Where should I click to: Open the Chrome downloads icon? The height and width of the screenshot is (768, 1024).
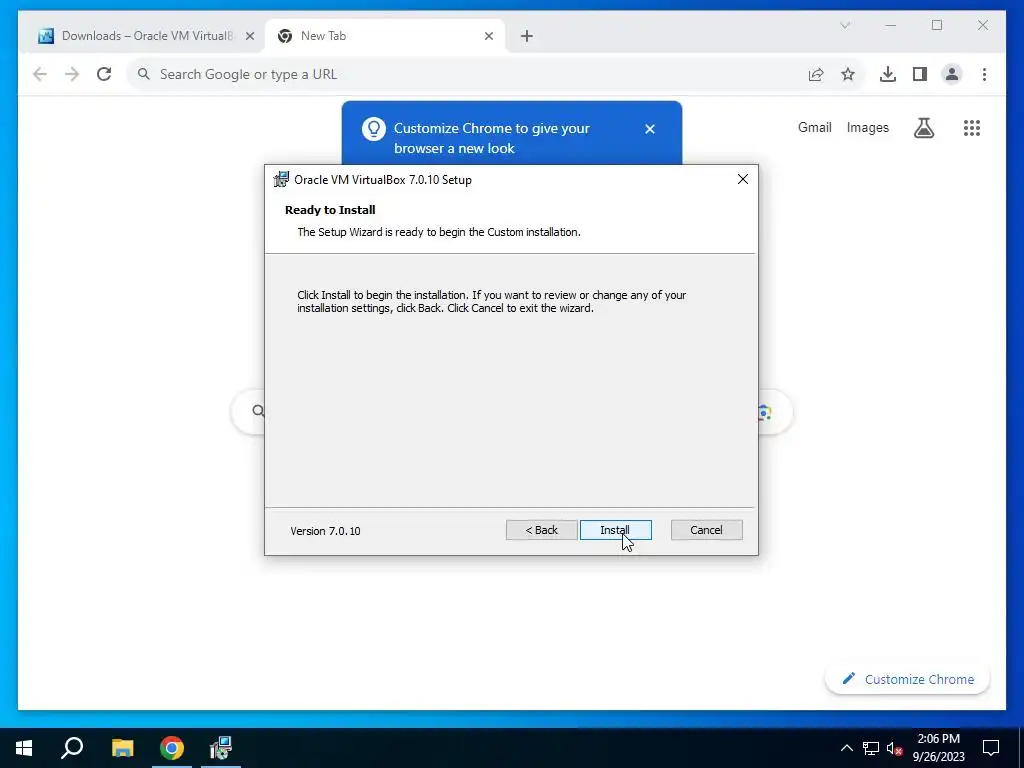(x=888, y=74)
